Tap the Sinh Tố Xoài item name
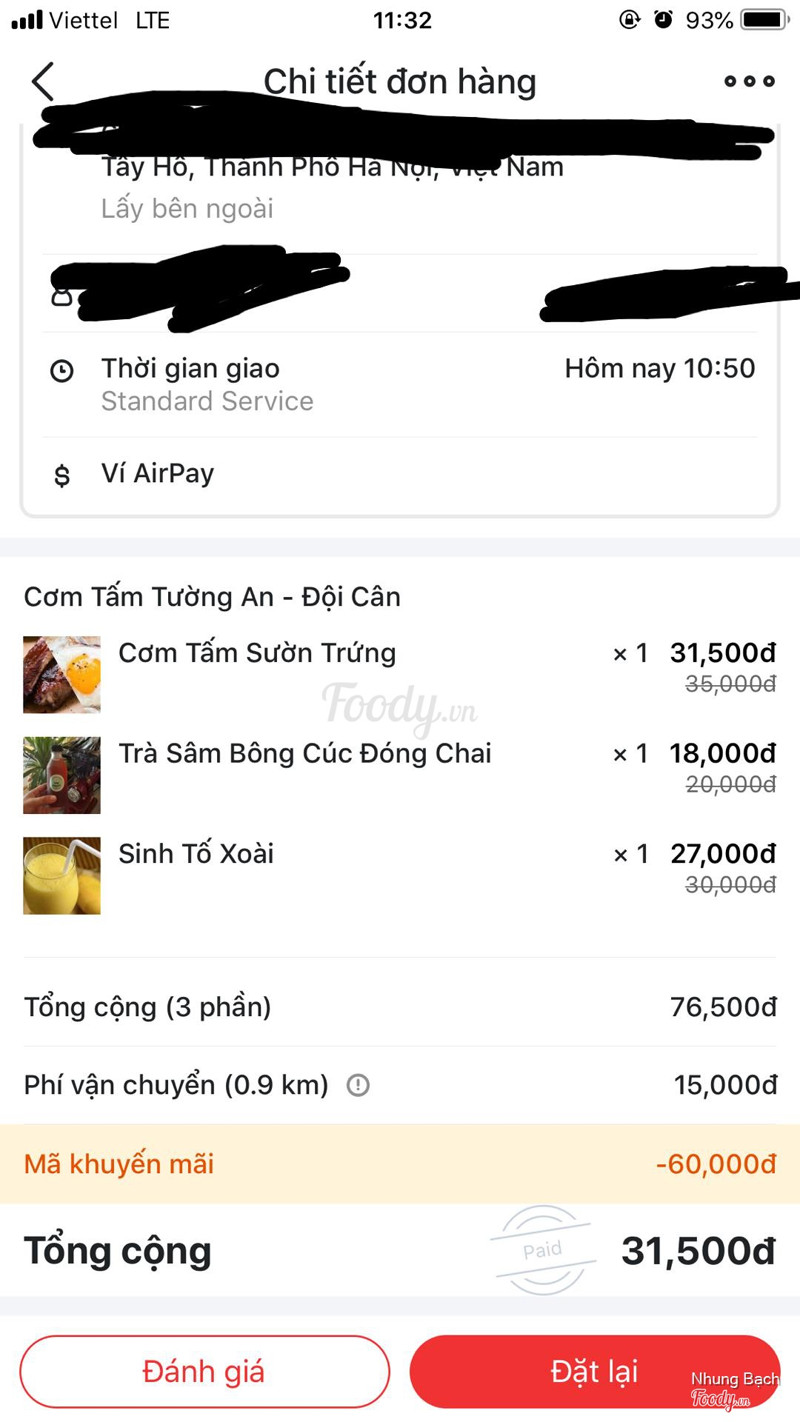Image resolution: width=800 pixels, height=1422 pixels. point(196,854)
